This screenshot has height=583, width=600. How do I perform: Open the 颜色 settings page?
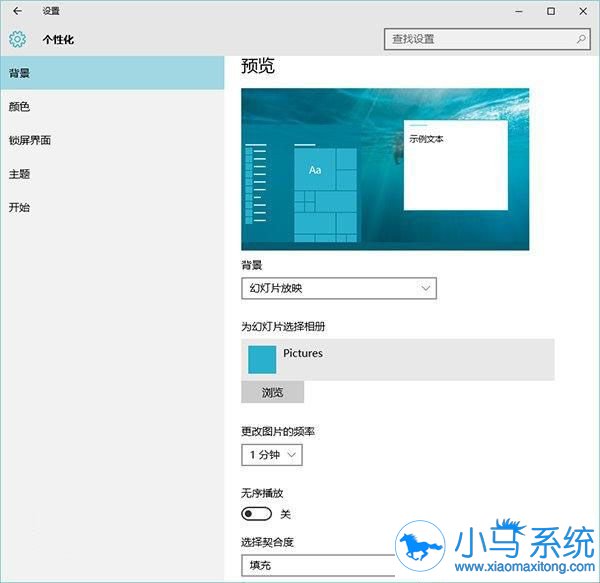click(x=112, y=107)
